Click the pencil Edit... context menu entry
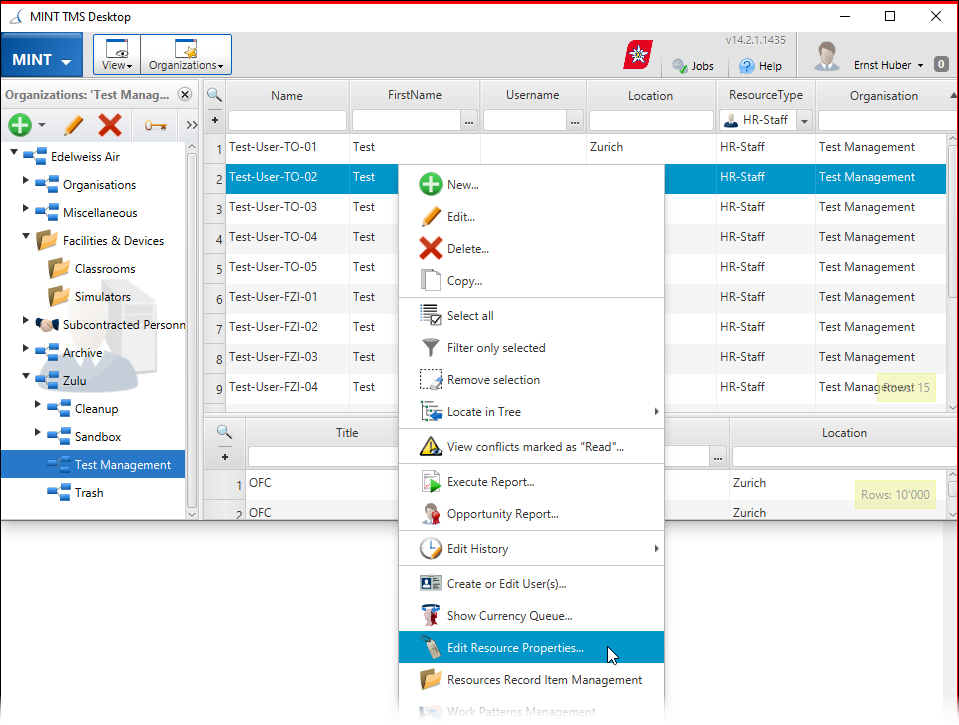Viewport: 959px width, 725px height. (531, 217)
